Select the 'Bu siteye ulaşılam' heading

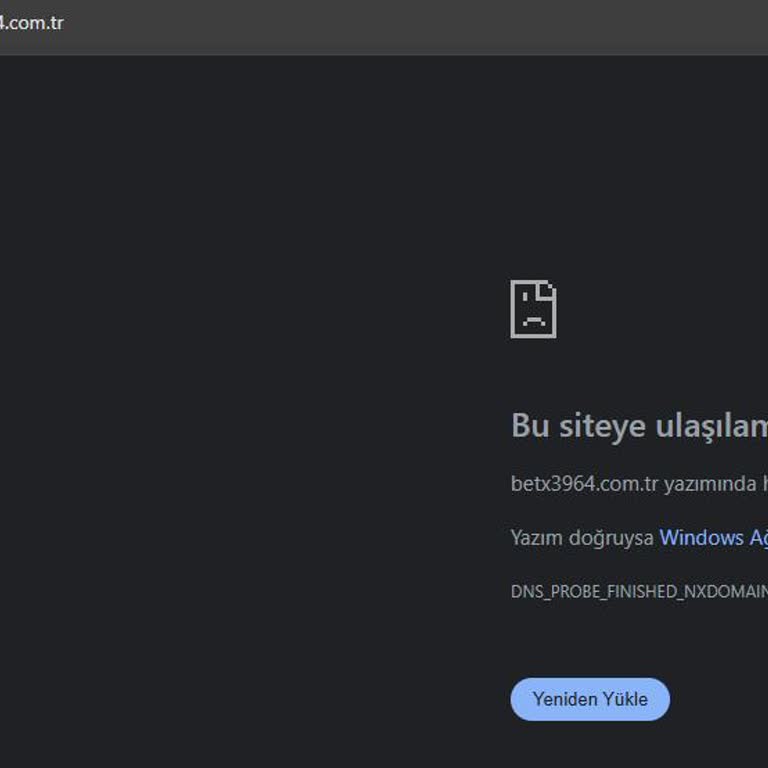[639, 426]
